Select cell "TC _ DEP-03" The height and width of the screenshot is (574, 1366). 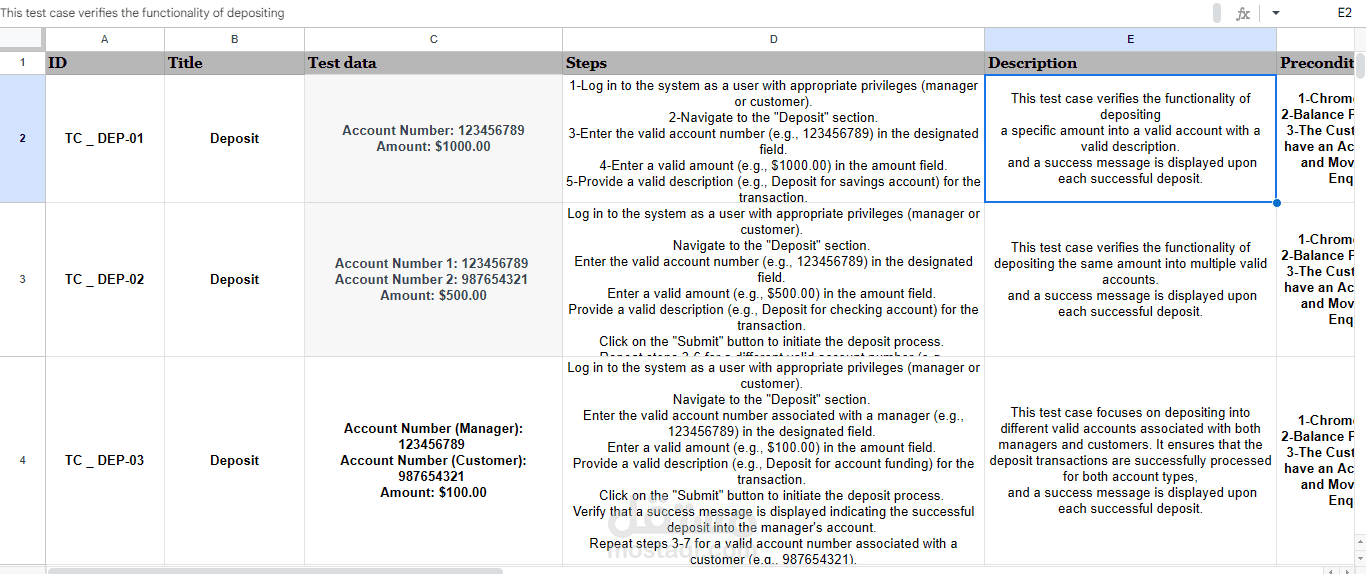[105, 460]
